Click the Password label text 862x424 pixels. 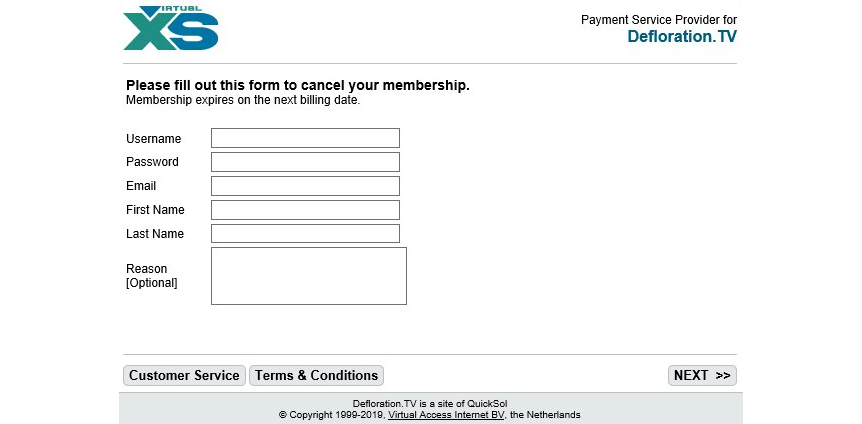click(x=152, y=162)
